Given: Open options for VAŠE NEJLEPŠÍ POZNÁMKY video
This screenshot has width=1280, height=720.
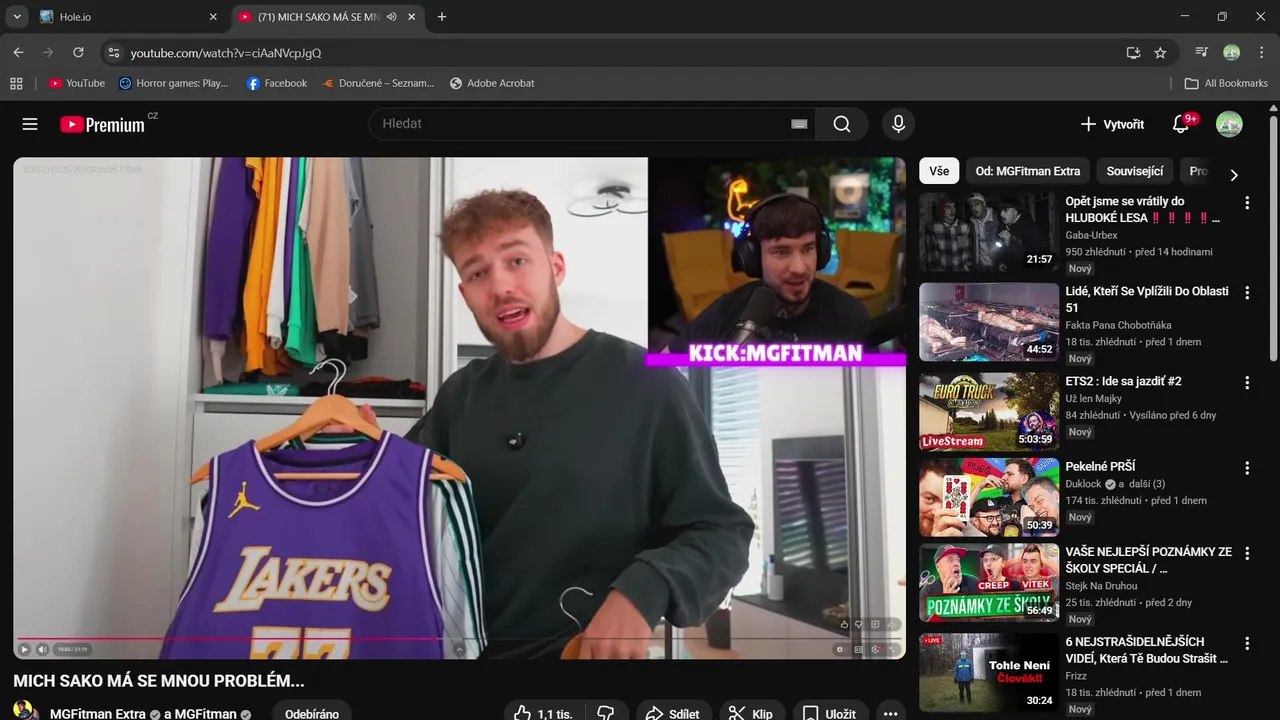Looking at the screenshot, I should point(1247,553).
